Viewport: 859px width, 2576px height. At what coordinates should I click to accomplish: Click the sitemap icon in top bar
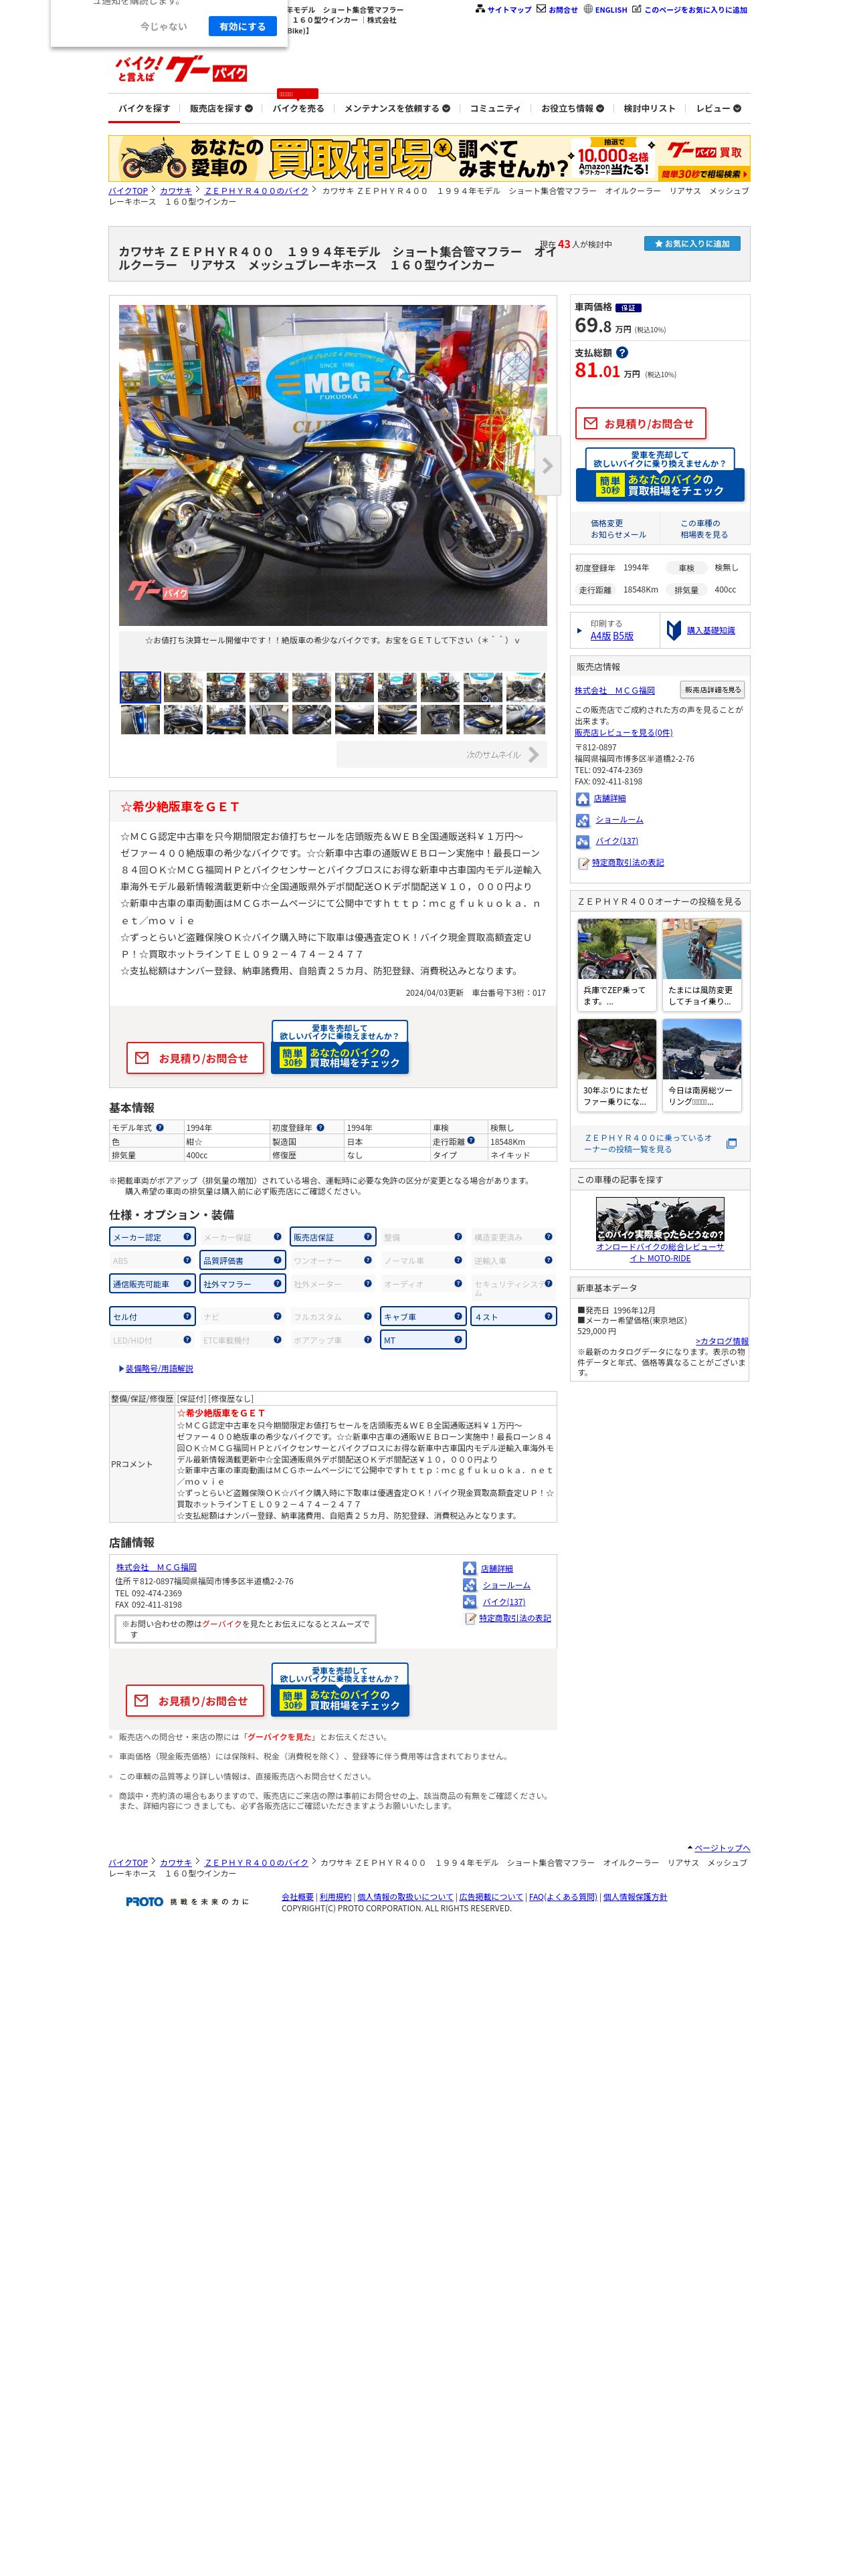click(x=480, y=9)
